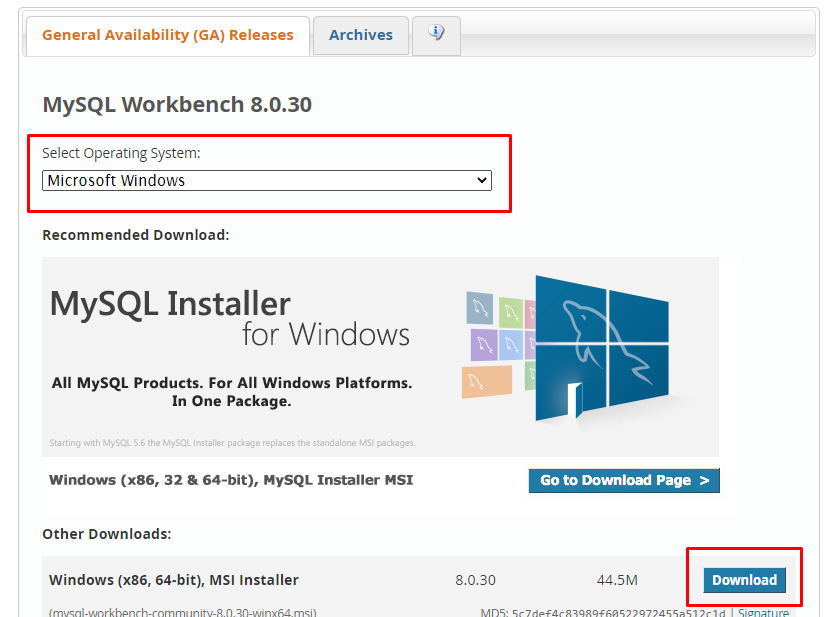The height and width of the screenshot is (617, 837).
Task: Click 'Windows (x86, 32 & 64-bit), MySQL Installer MSI' text
Action: pos(231,480)
